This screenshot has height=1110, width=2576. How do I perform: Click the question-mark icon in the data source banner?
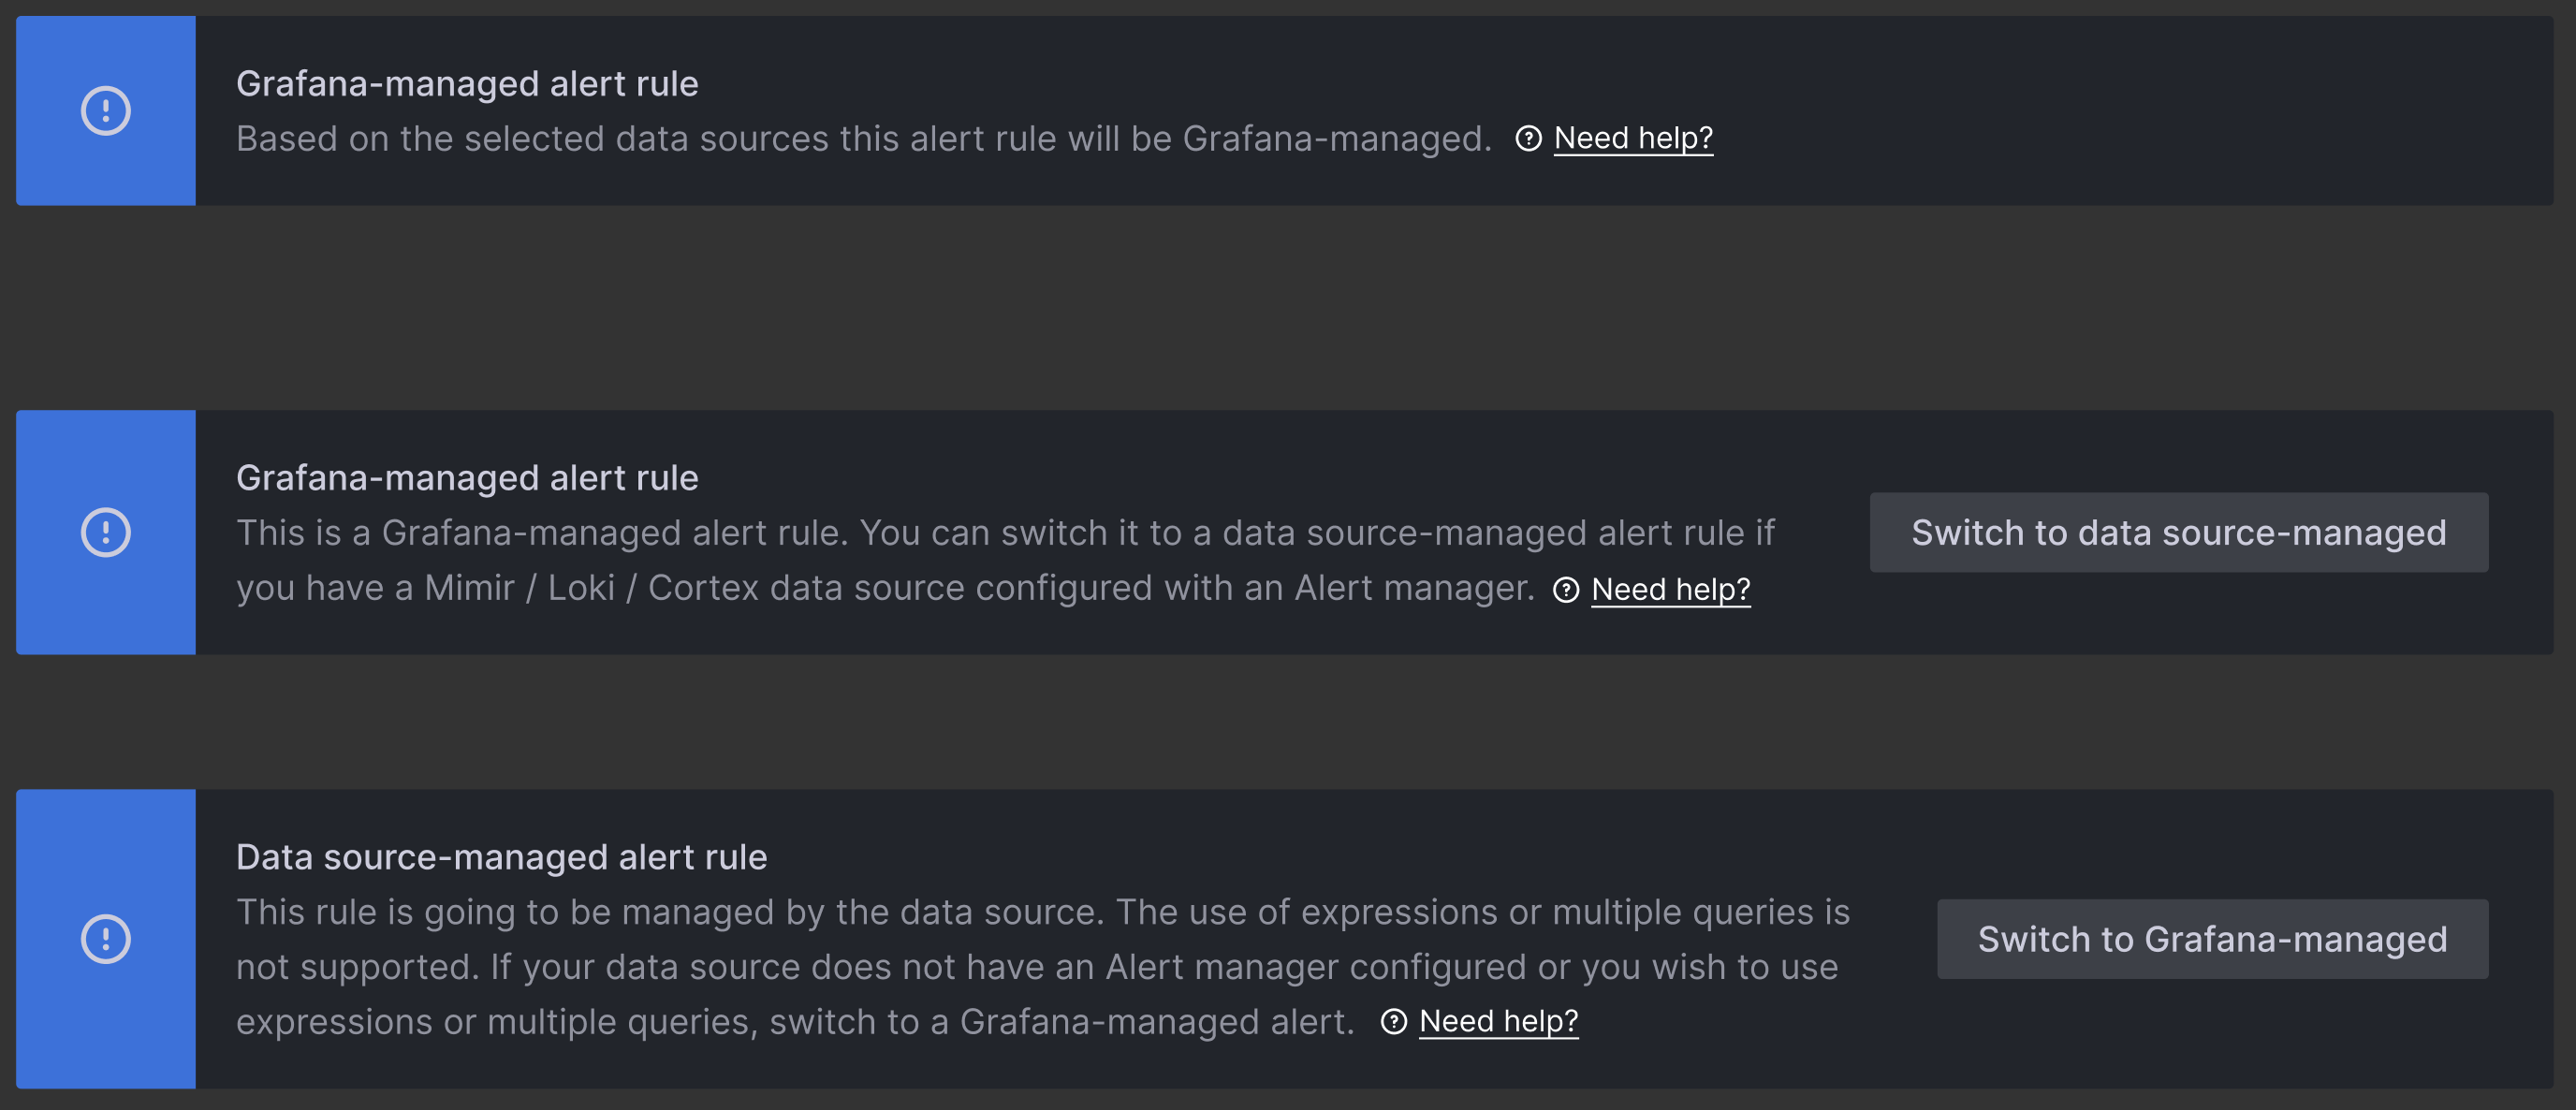click(1396, 1021)
